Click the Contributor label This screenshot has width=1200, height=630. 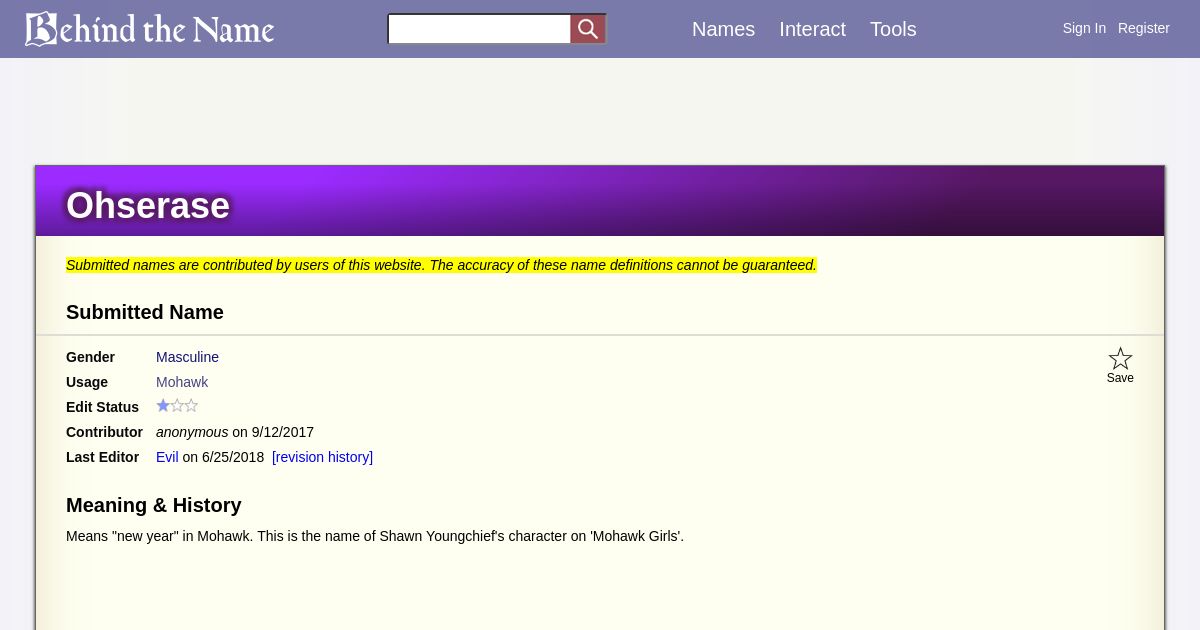click(104, 432)
